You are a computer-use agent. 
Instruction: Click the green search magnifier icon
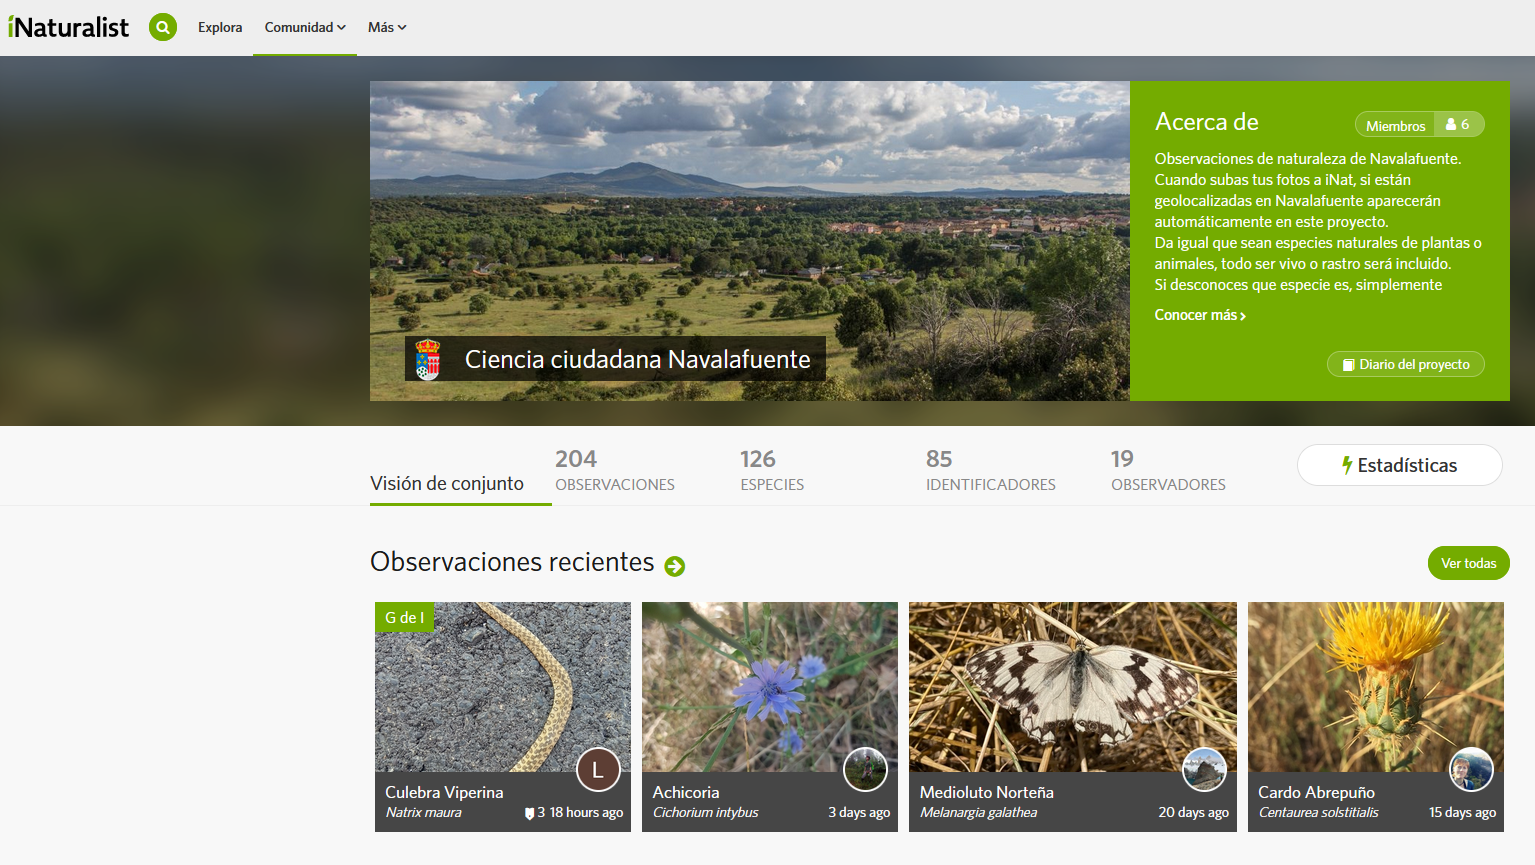coord(163,27)
